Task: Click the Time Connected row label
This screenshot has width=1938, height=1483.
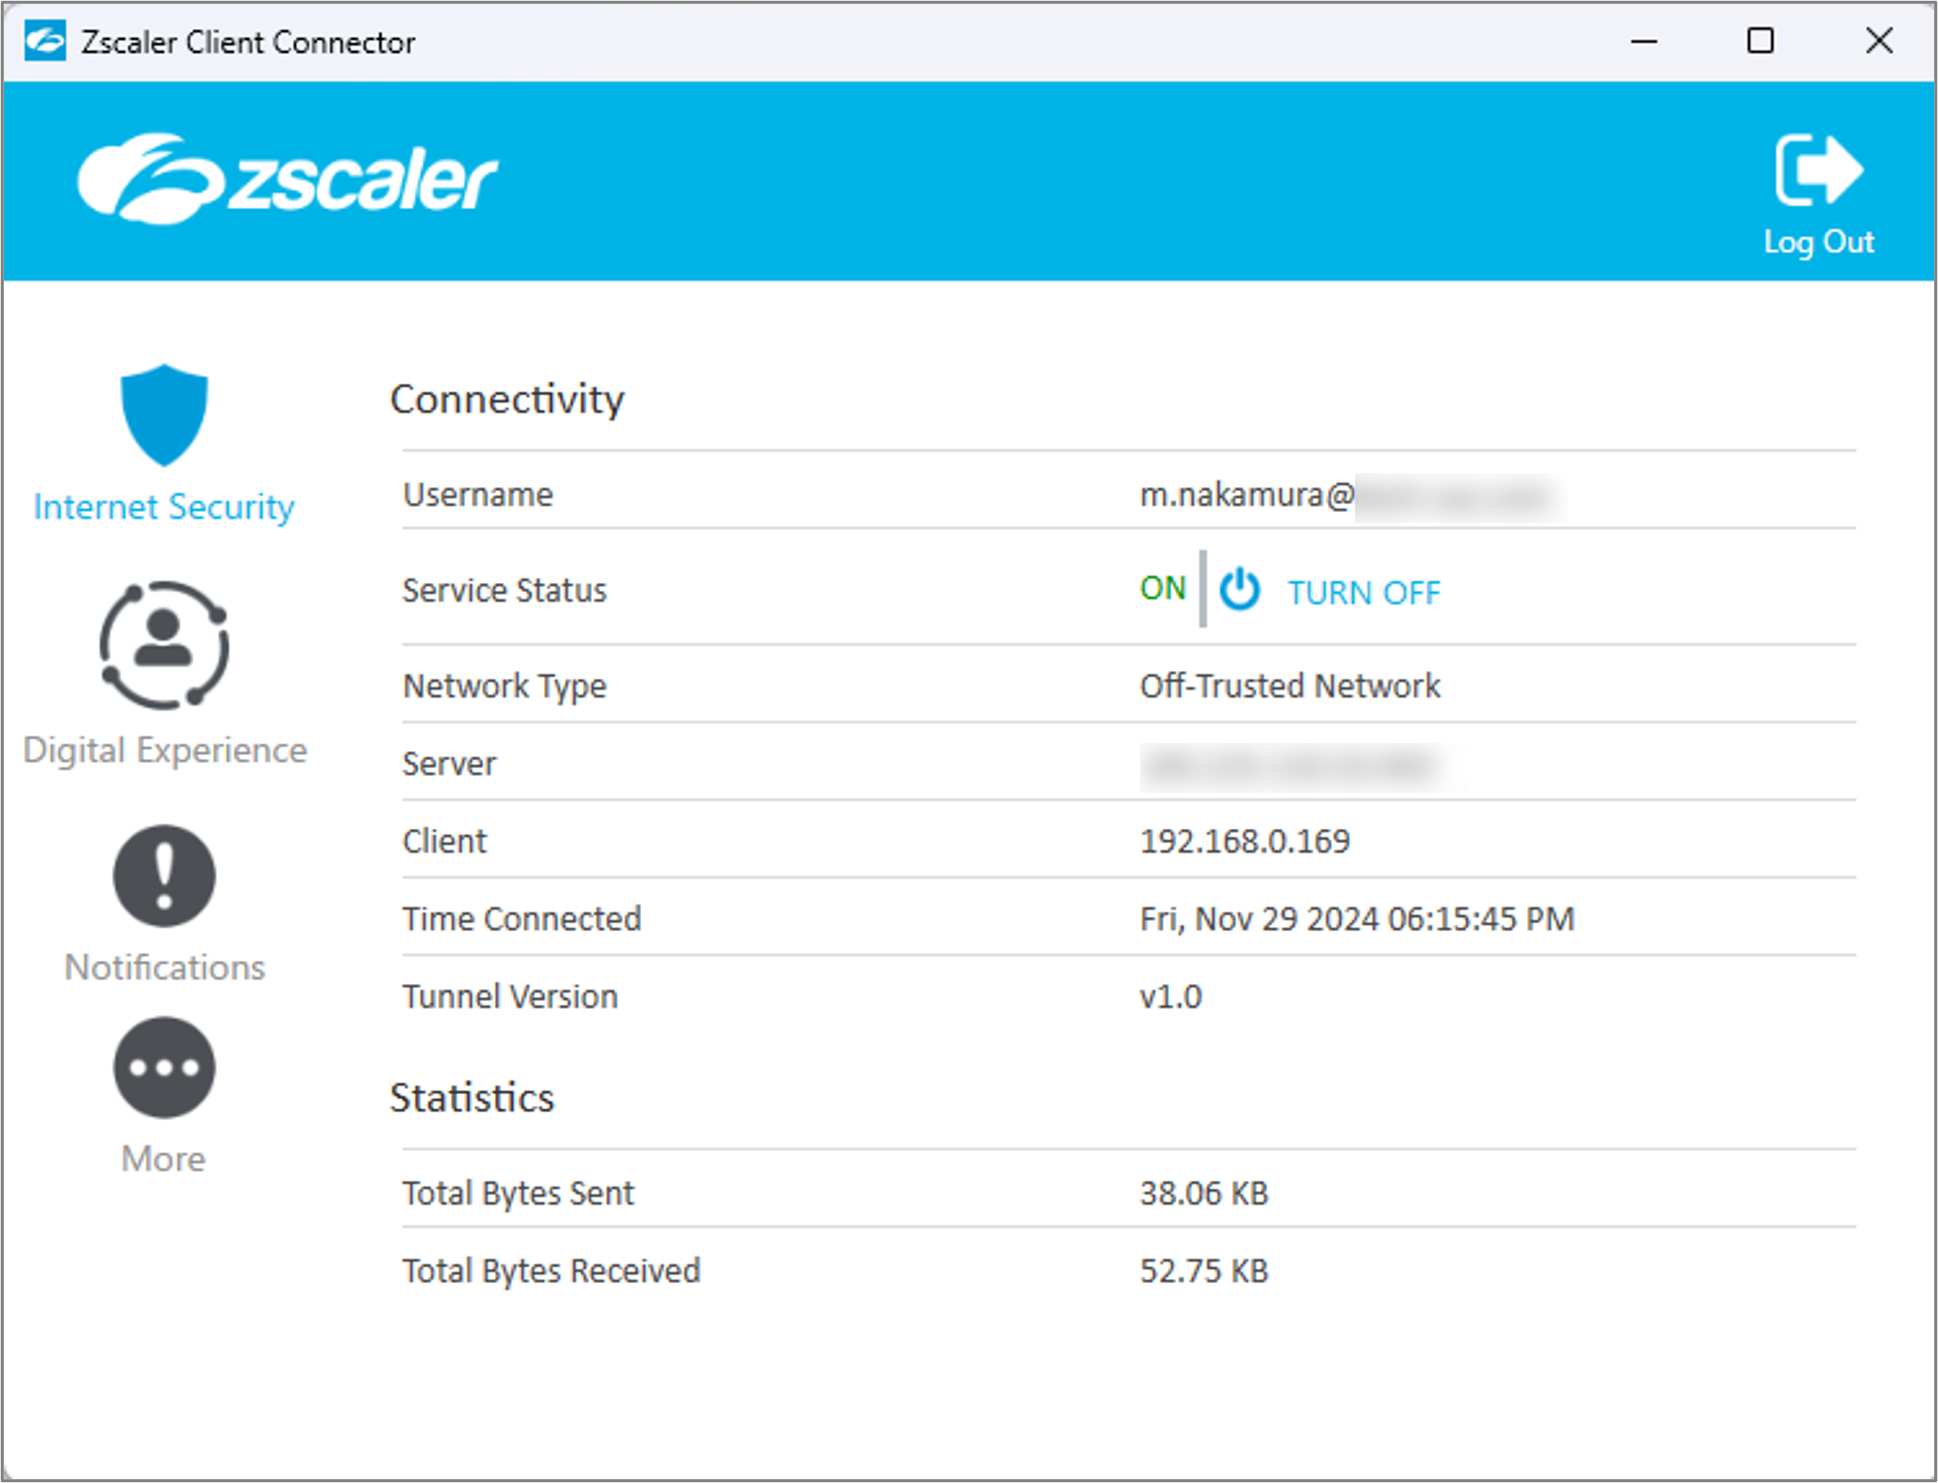Action: point(522,919)
